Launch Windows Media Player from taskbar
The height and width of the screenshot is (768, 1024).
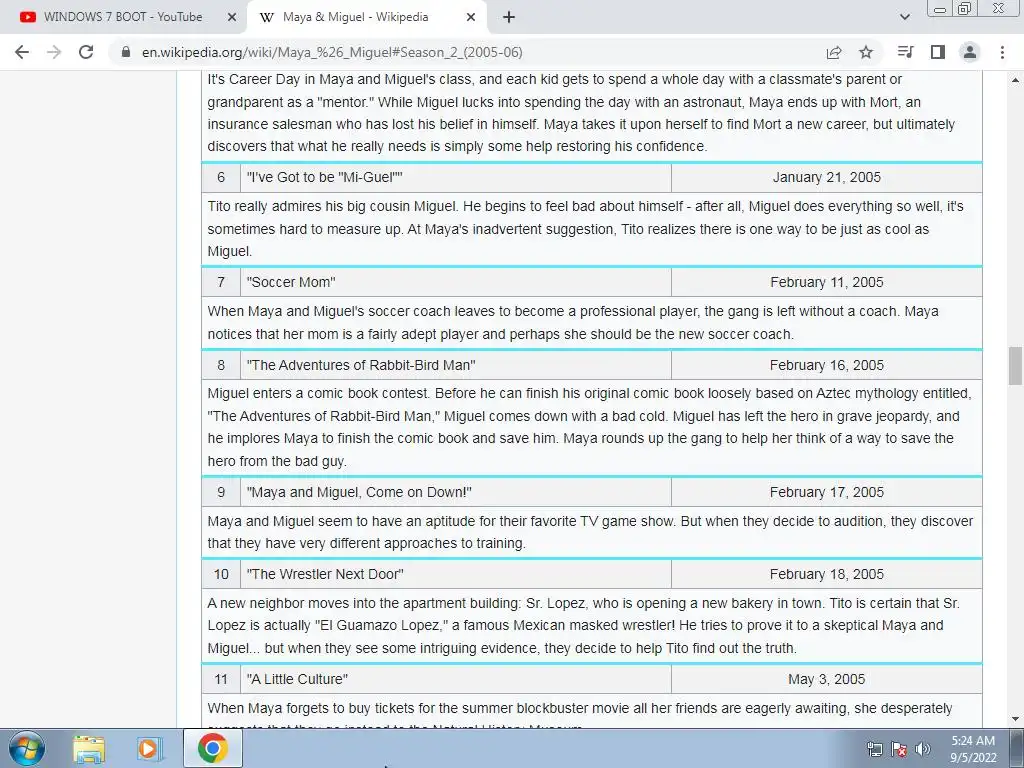(x=149, y=748)
